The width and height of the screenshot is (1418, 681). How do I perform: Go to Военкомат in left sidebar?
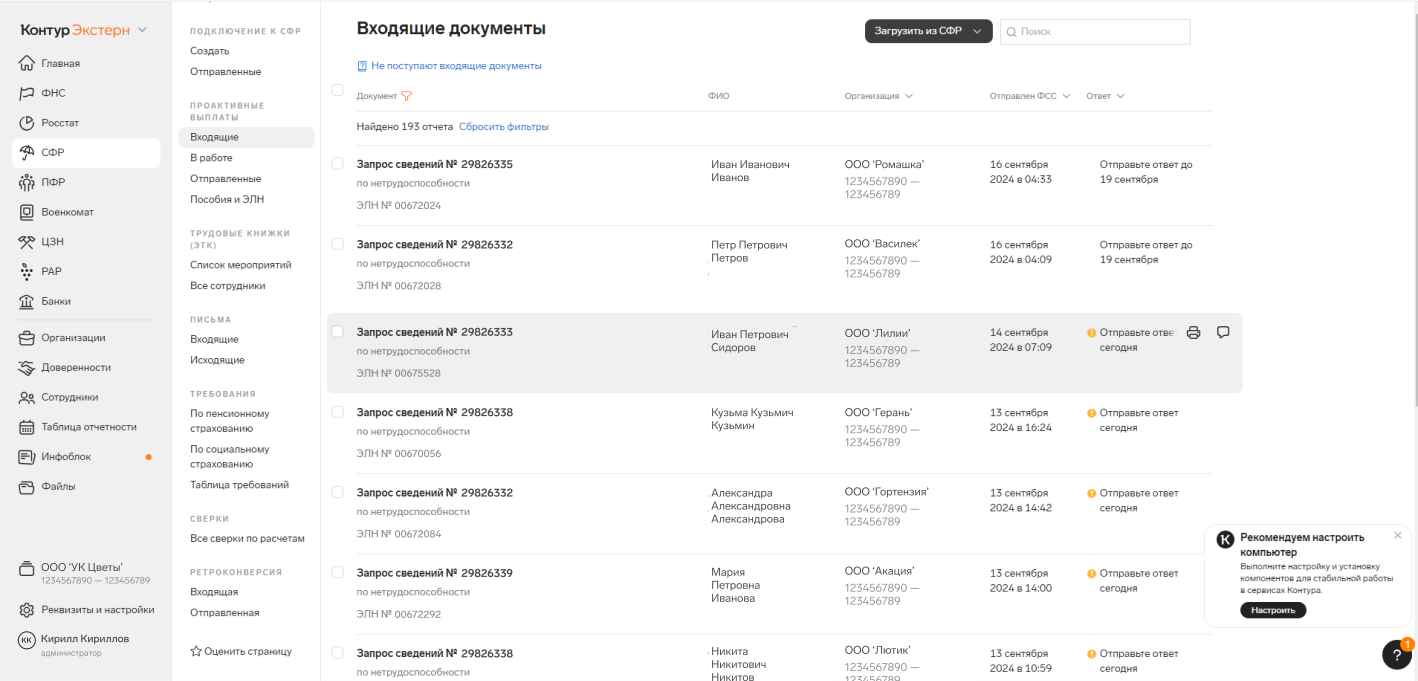(x=67, y=212)
